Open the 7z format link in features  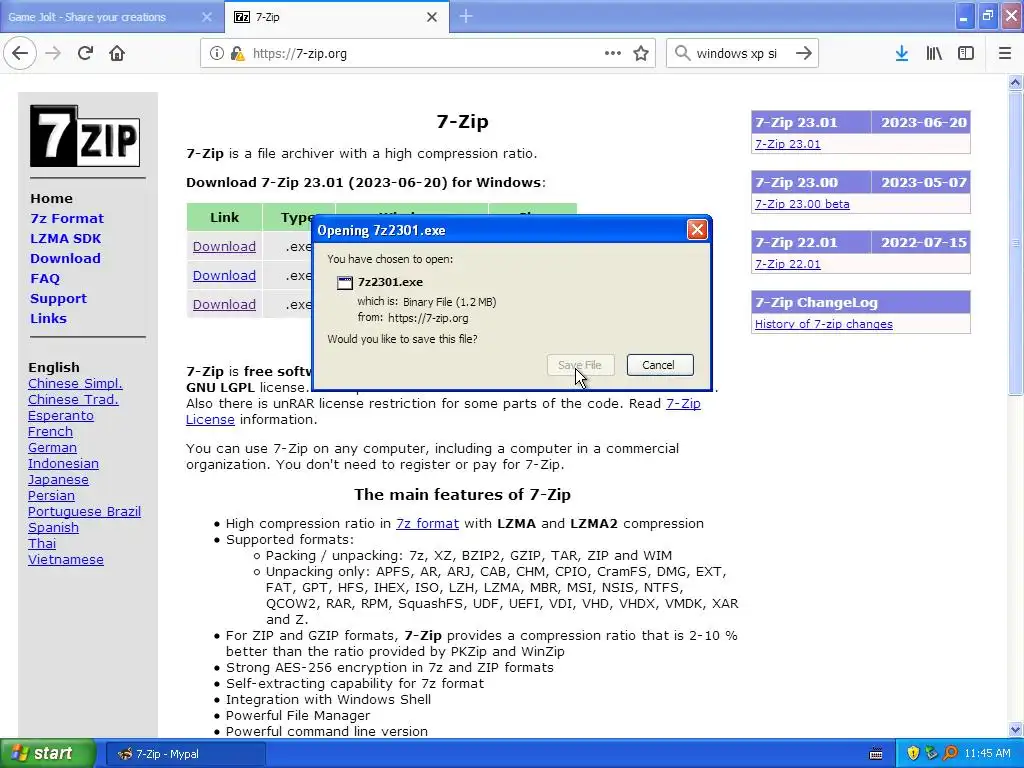[427, 523]
